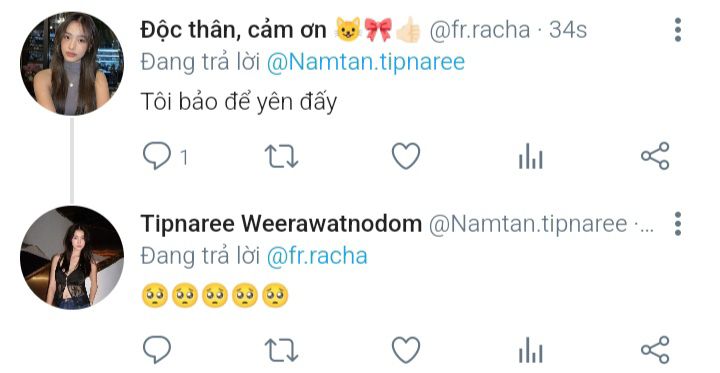Open the tweet text "Tôi bảo để yên đấy"

[239, 102]
